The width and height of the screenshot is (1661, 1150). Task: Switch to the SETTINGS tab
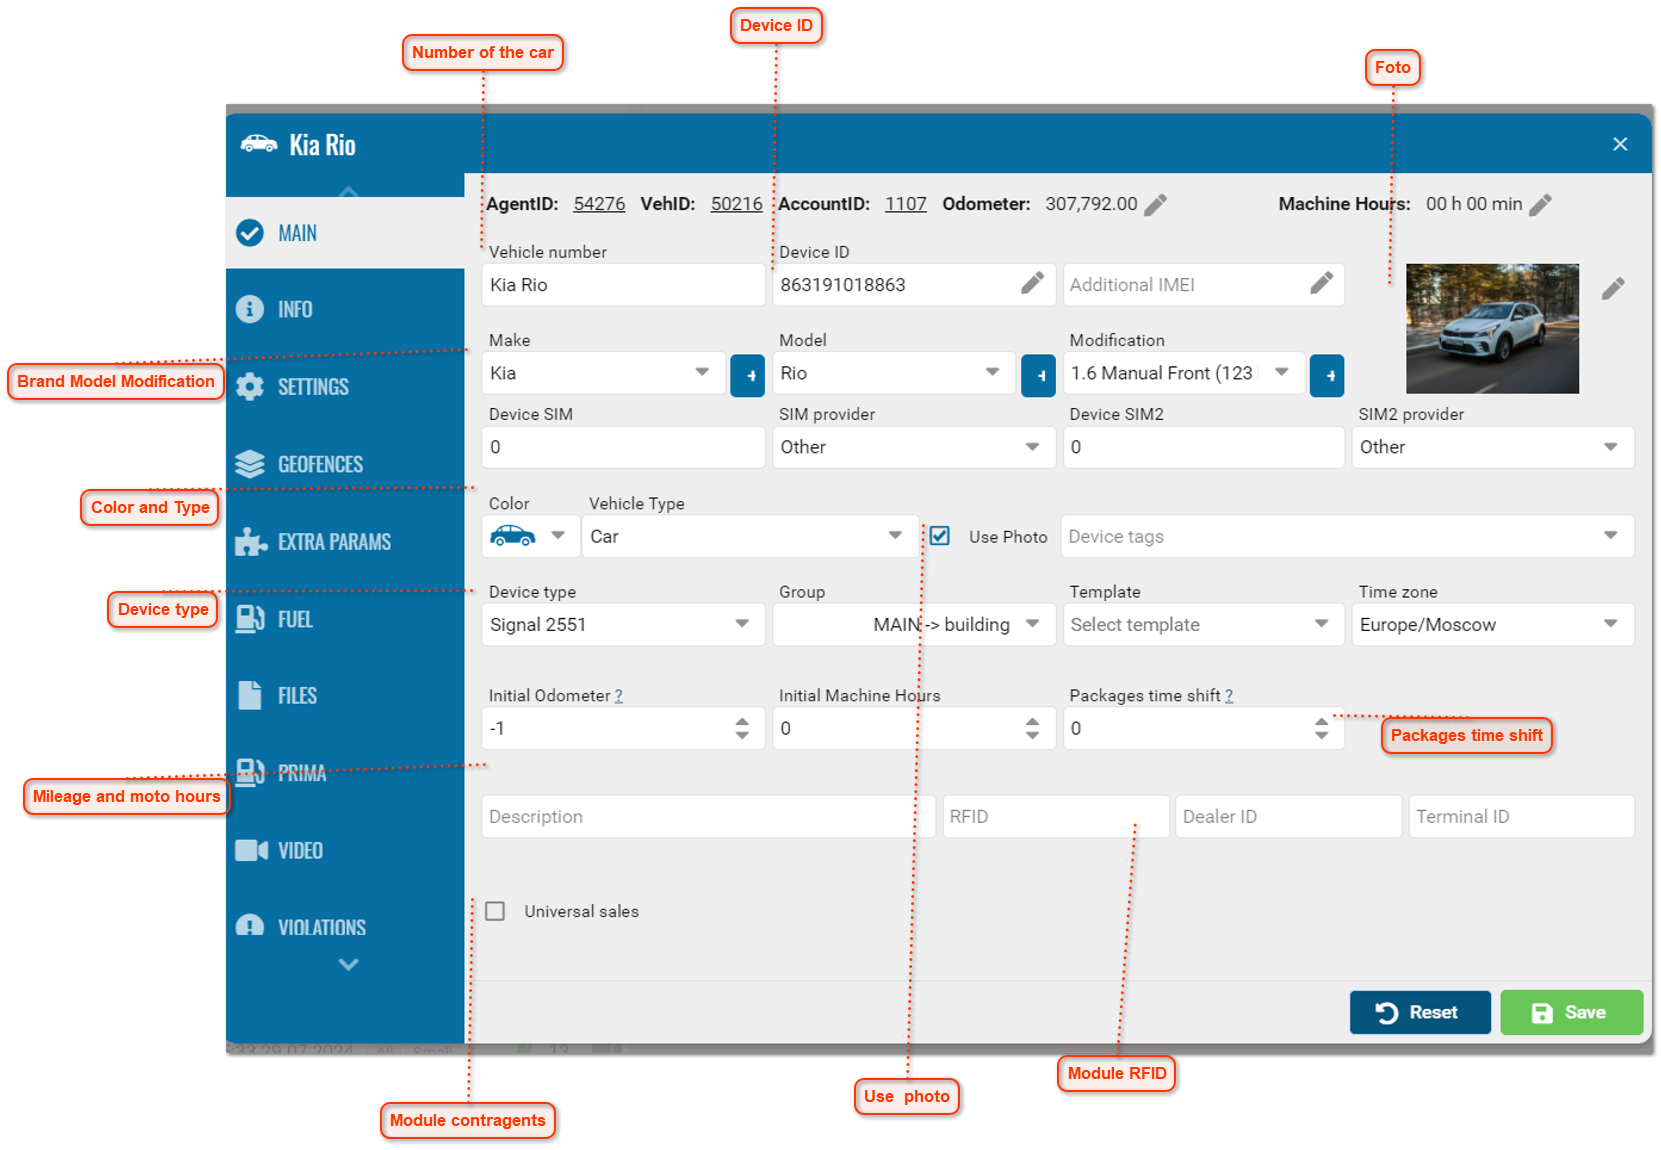(345, 387)
